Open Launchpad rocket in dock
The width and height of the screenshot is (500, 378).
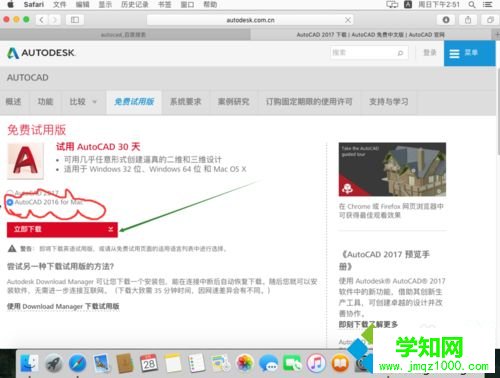[54, 363]
